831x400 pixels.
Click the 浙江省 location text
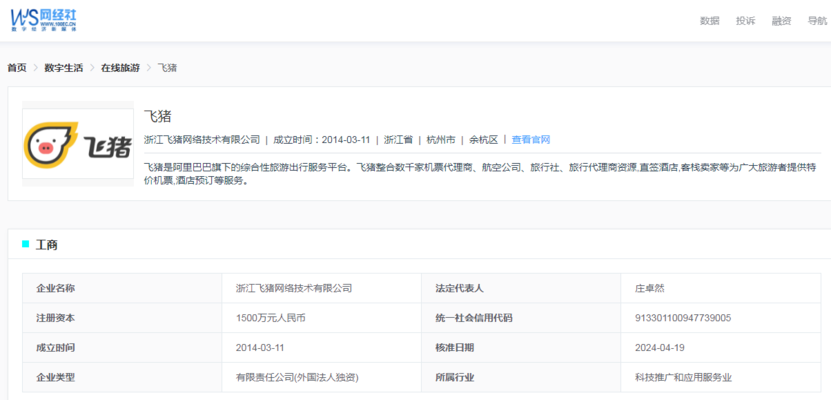(x=400, y=140)
